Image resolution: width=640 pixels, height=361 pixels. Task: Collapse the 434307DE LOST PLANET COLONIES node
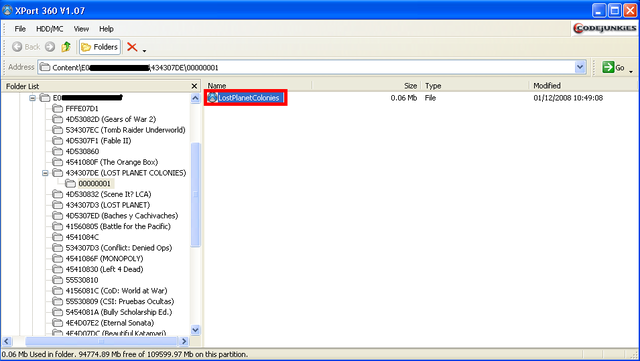tap(45, 173)
